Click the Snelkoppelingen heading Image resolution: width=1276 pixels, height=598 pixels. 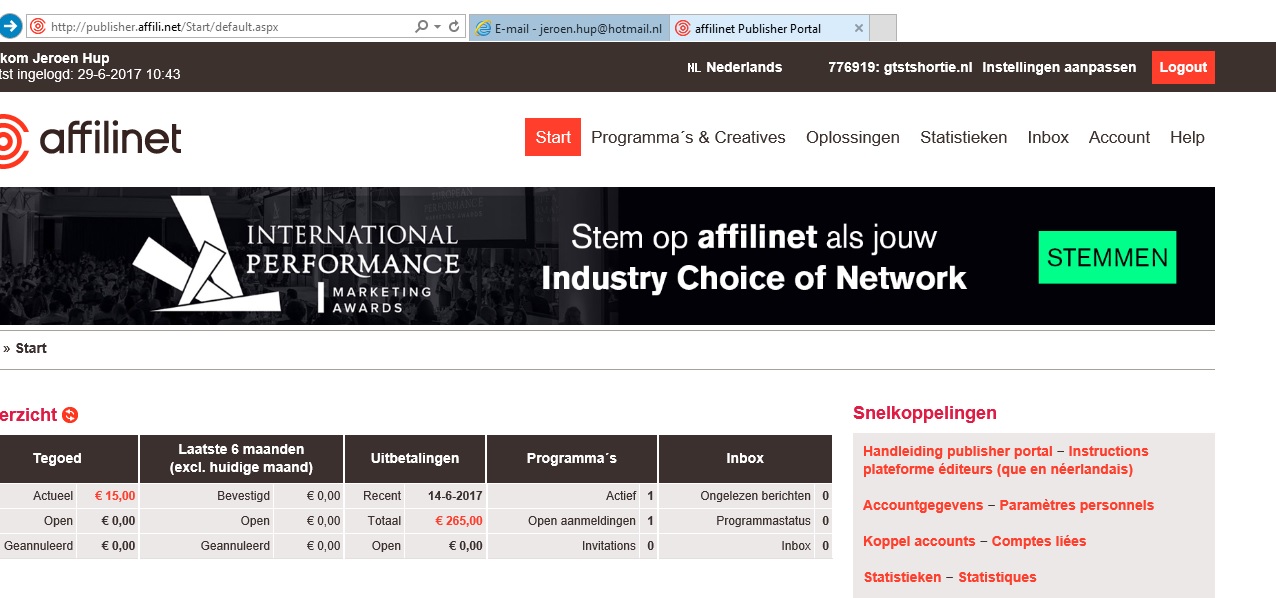[x=925, y=413]
